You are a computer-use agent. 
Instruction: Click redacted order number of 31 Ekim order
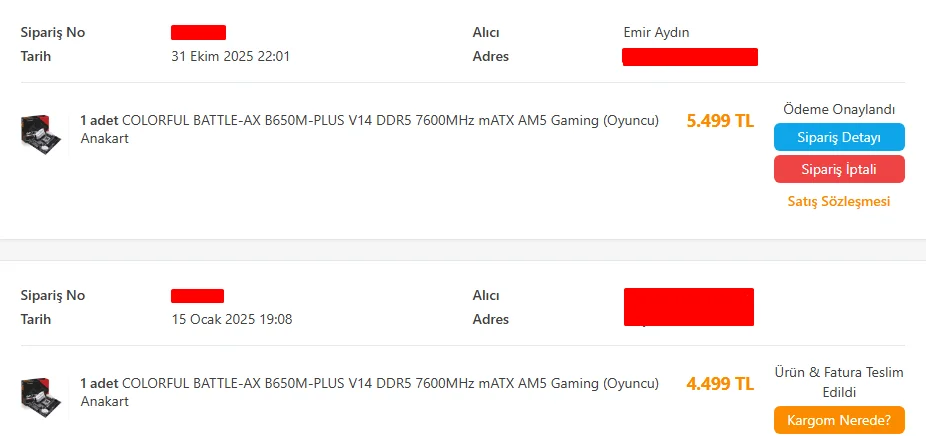point(198,33)
